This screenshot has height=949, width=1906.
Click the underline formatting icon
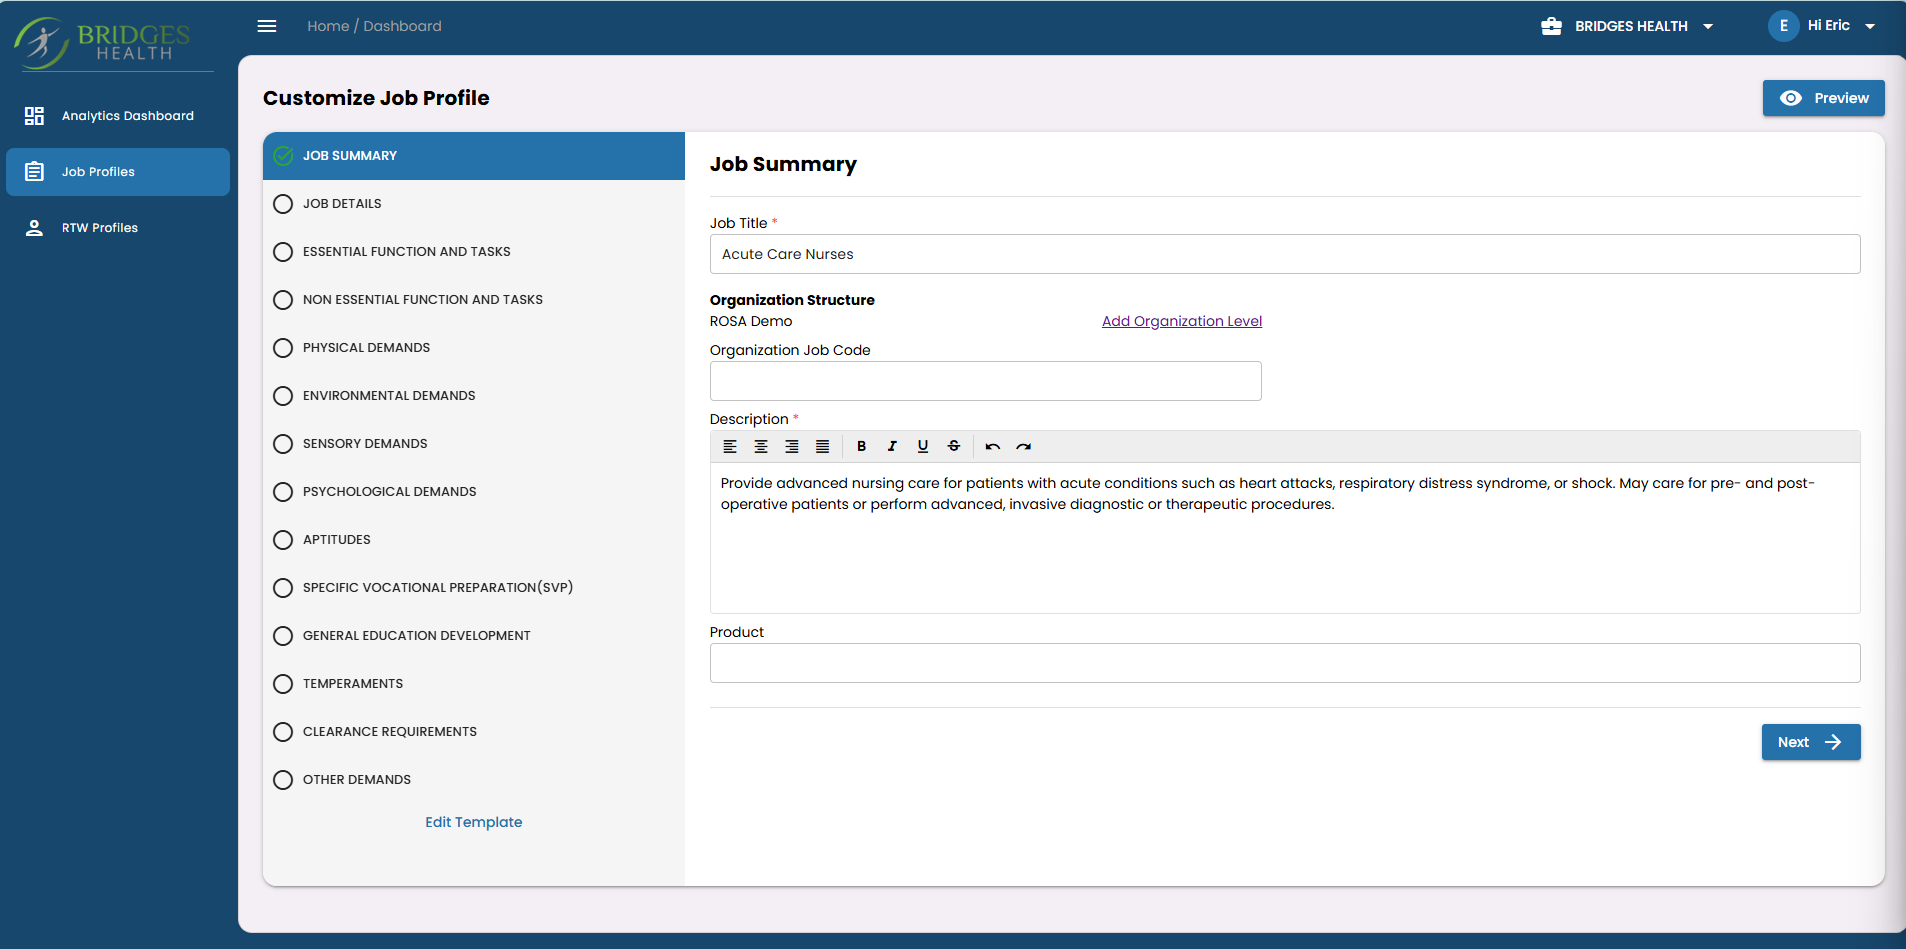[923, 447]
